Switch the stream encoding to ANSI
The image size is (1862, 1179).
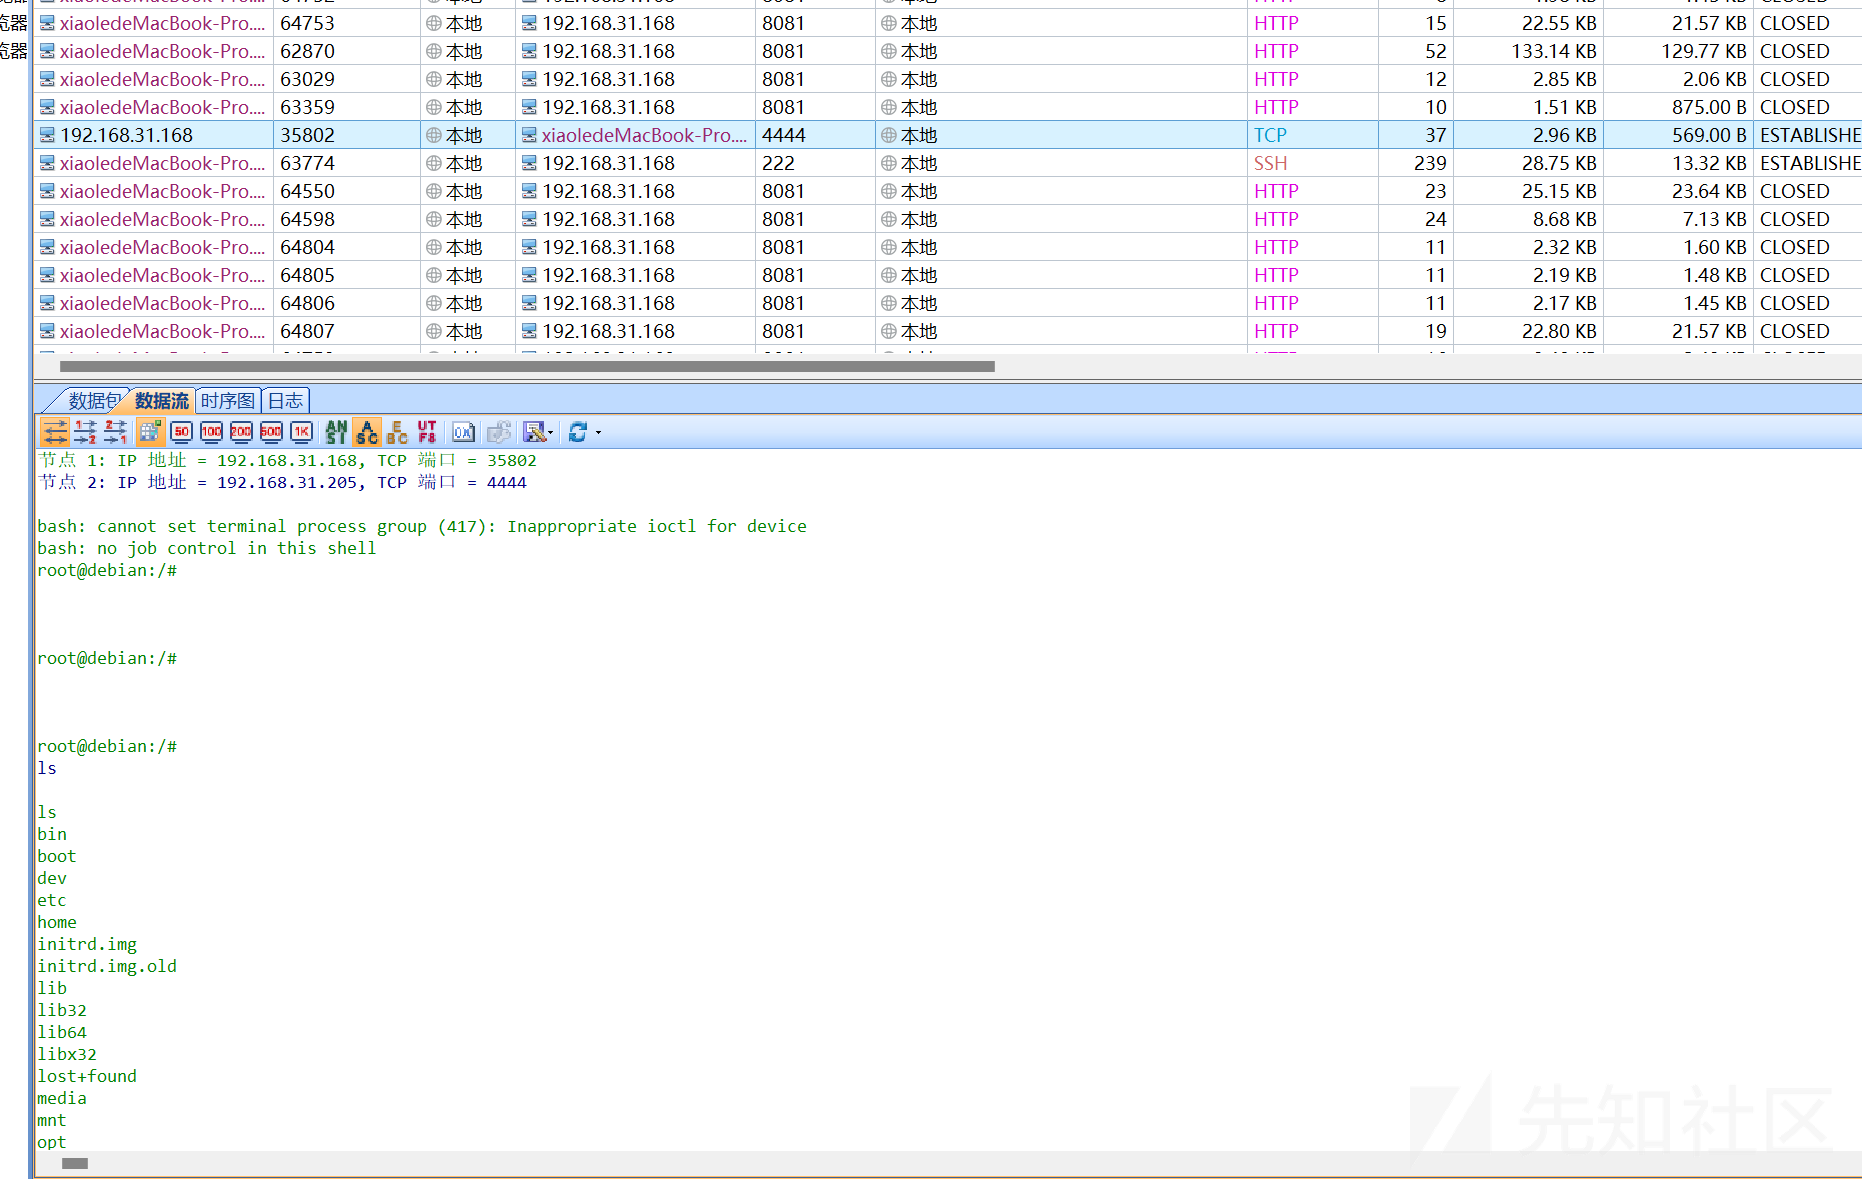pyautogui.click(x=337, y=432)
